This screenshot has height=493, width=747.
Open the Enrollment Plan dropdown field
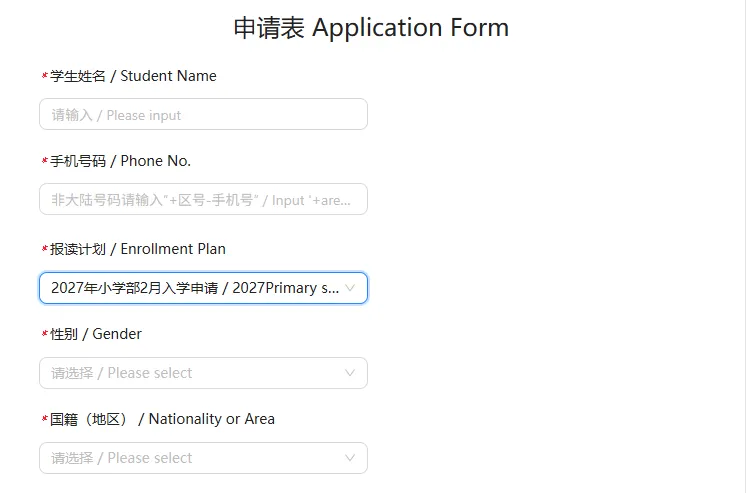[x=203, y=288]
